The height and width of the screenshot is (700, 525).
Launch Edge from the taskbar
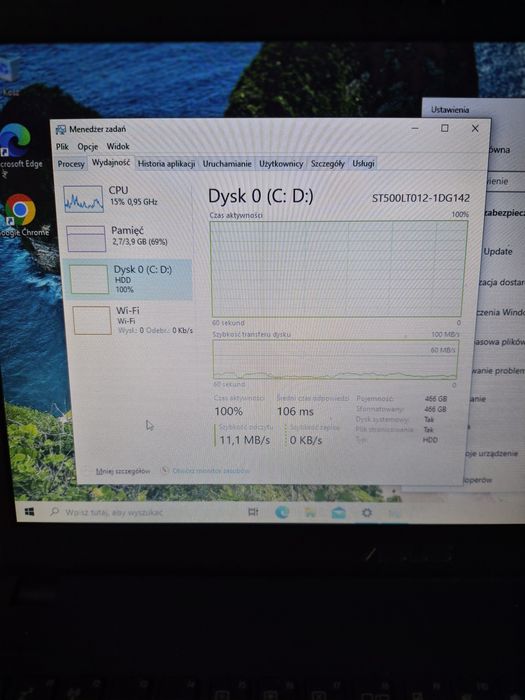click(x=282, y=512)
